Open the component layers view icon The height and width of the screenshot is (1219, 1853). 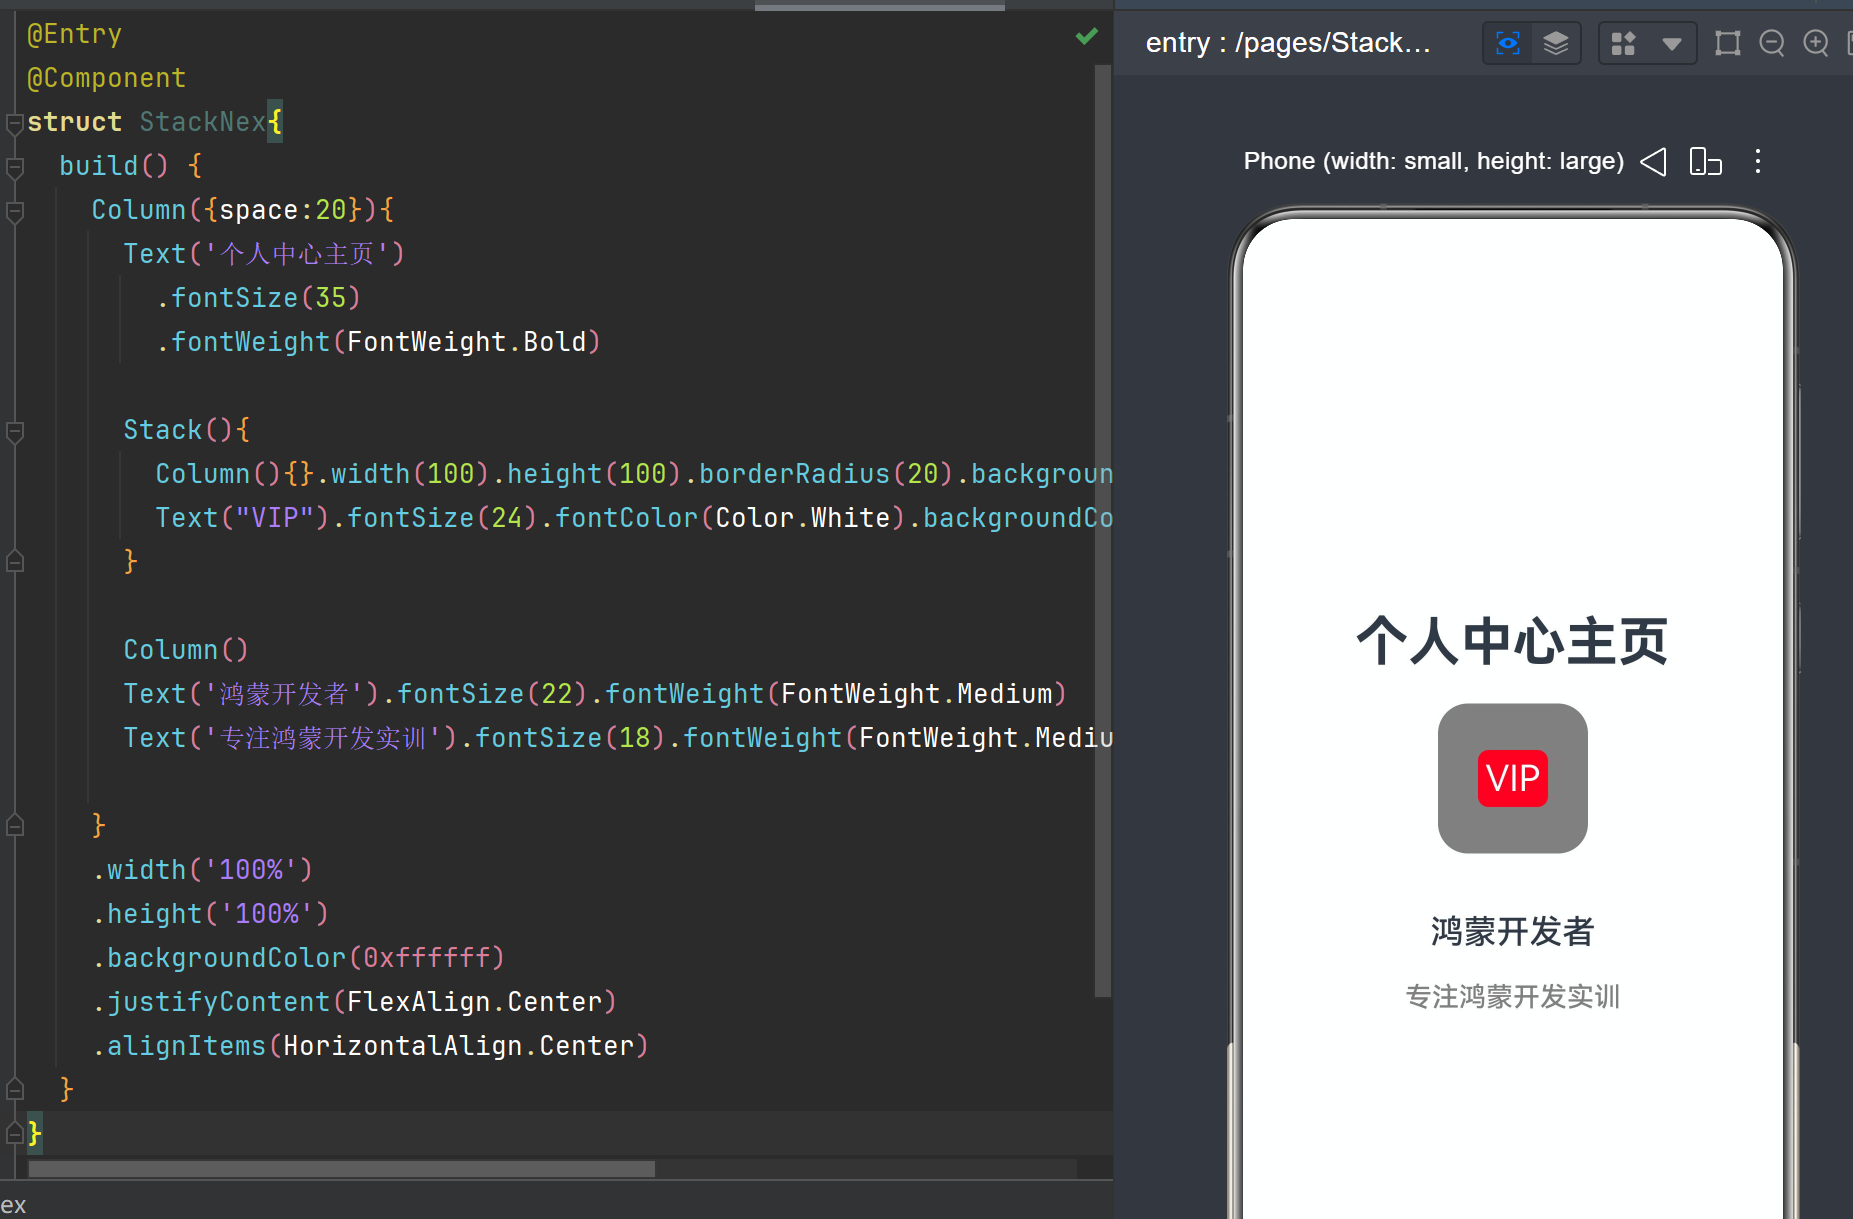pos(1555,43)
